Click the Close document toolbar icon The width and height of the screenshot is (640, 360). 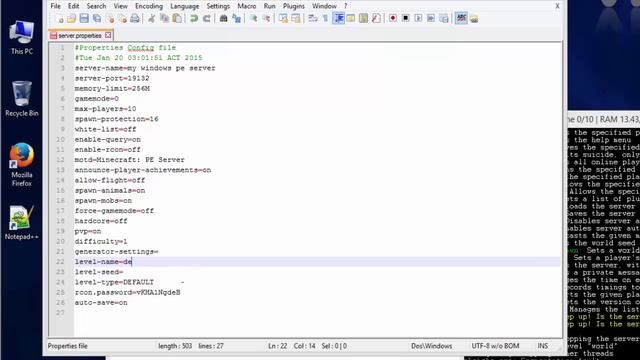tap(110, 18)
